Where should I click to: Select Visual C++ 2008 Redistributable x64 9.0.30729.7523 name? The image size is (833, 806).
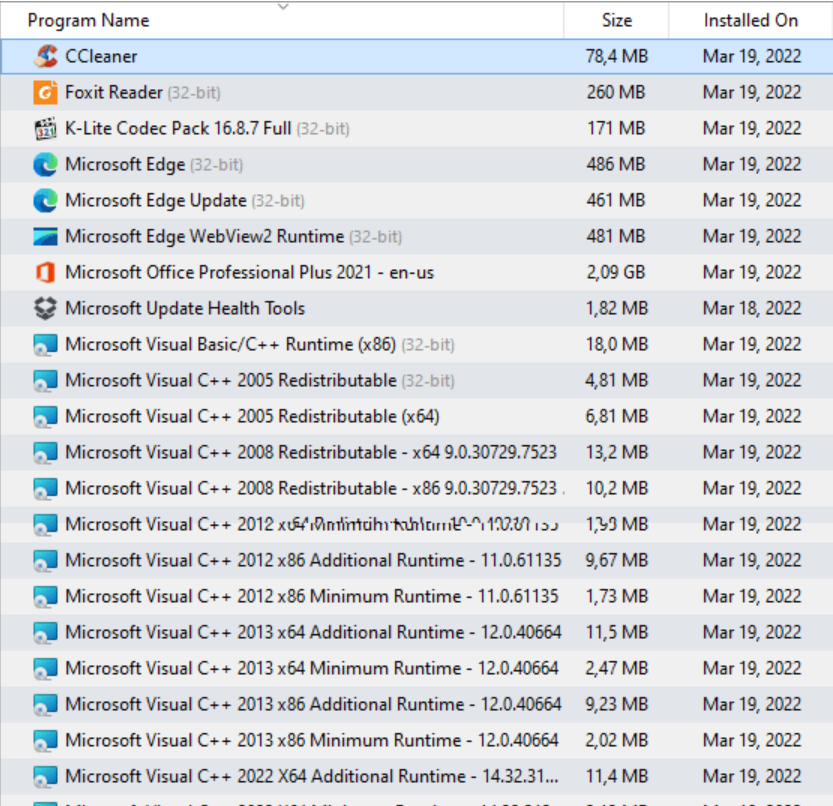click(311, 453)
